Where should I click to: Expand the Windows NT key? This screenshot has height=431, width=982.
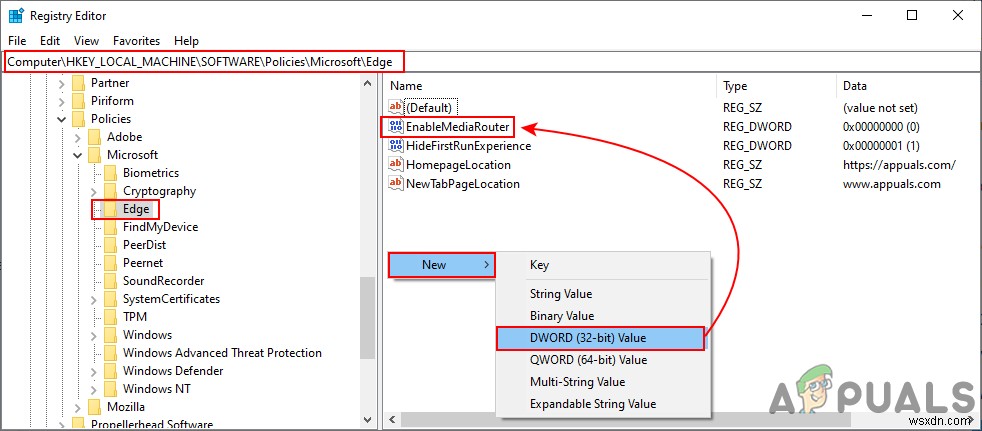(x=94, y=389)
